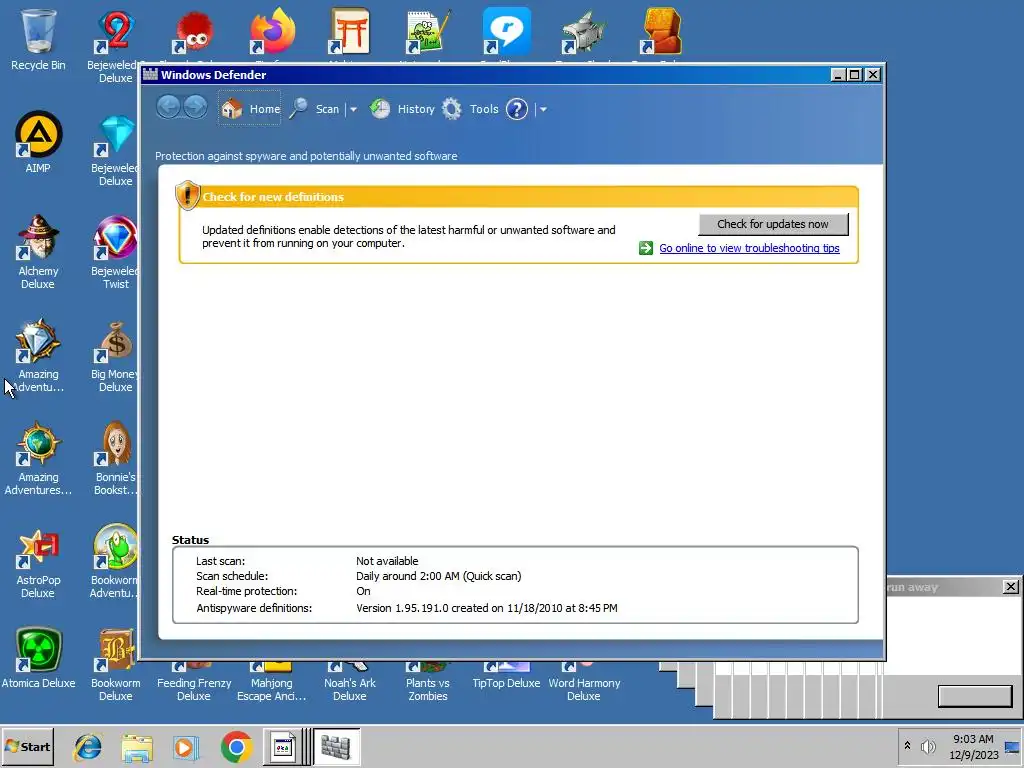Click the volume speaker tray icon
Viewport: 1024px width, 768px height.
click(x=928, y=746)
